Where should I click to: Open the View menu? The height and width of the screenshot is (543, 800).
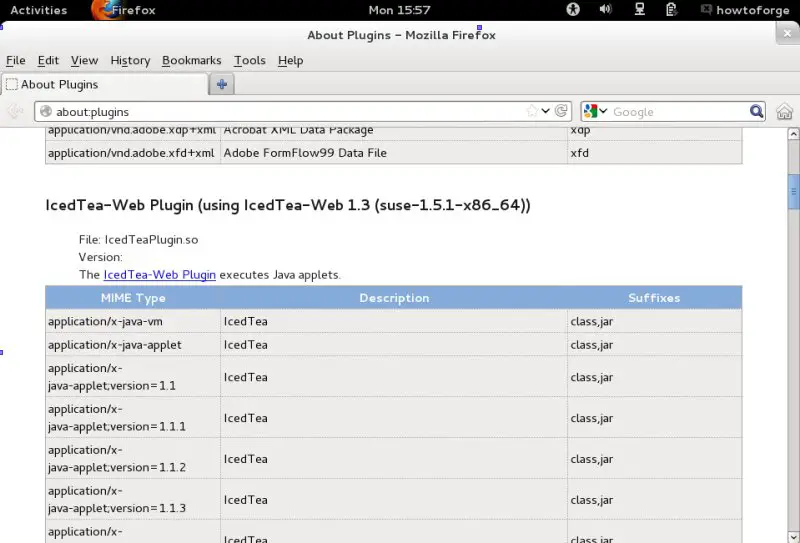[84, 60]
